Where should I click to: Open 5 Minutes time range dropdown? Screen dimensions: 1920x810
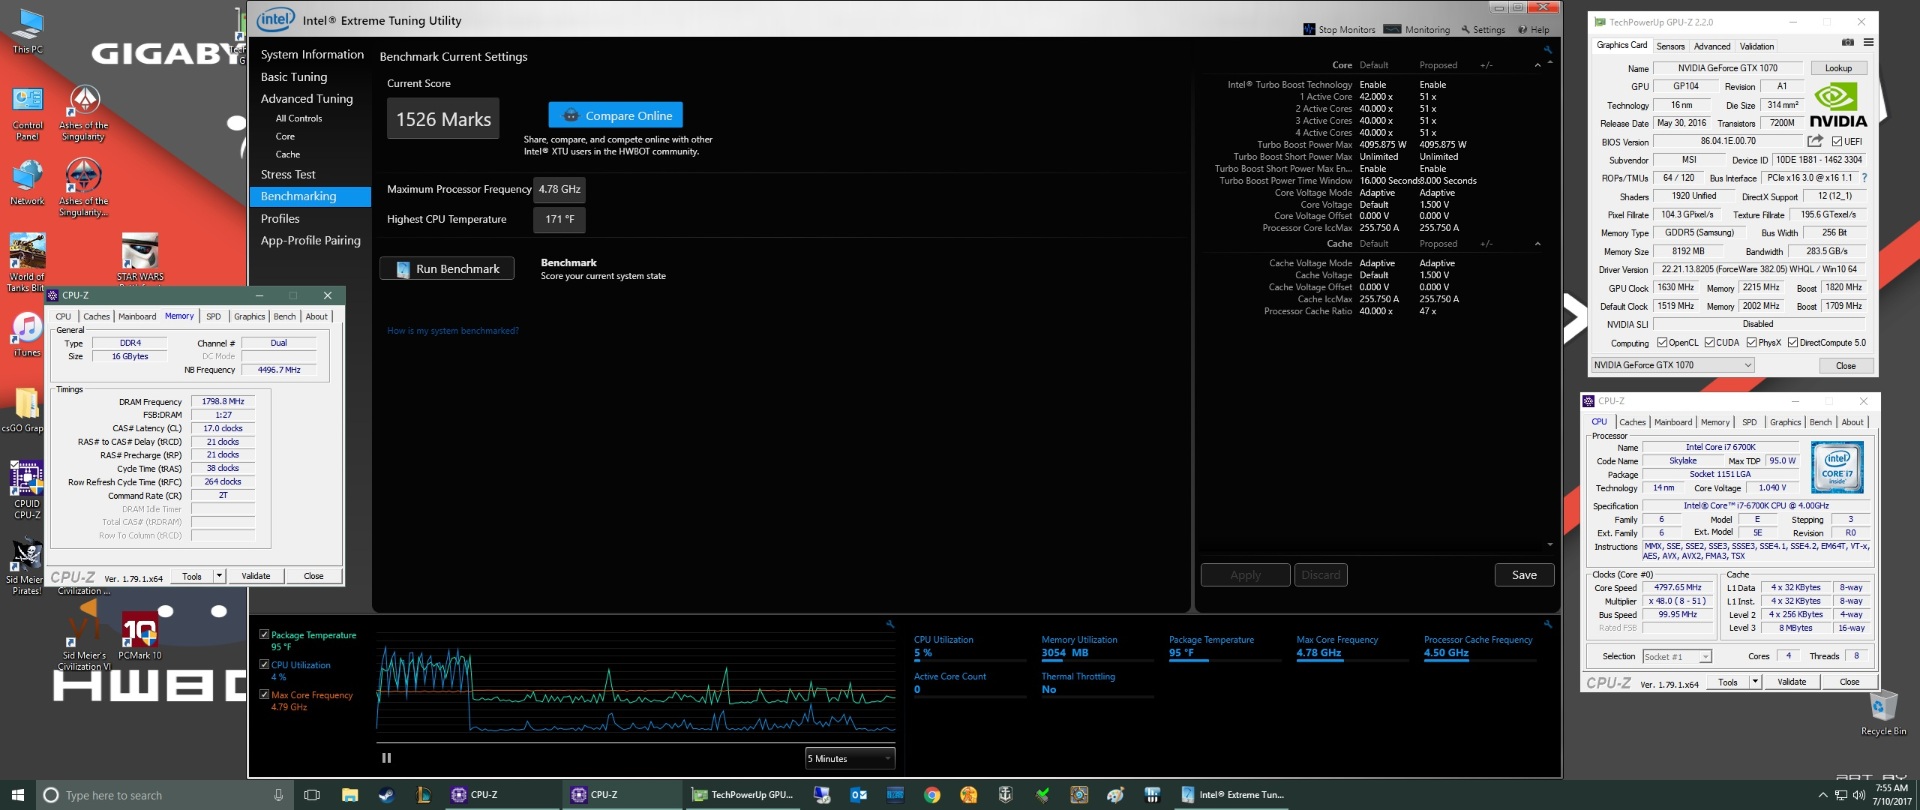[x=850, y=758]
